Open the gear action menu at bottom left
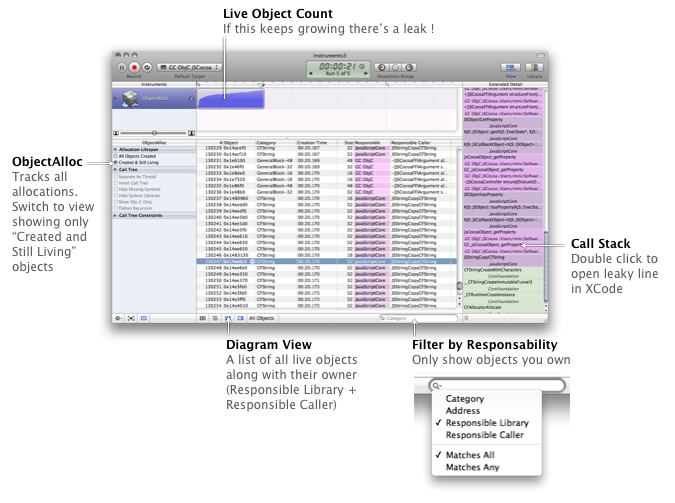 point(119,317)
